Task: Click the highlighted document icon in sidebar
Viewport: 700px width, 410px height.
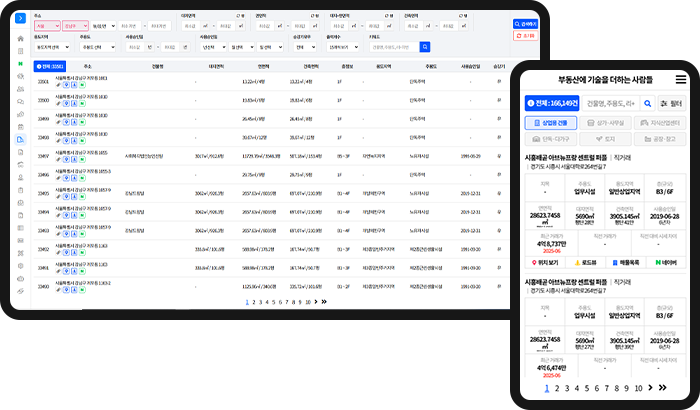Action: coord(21,139)
